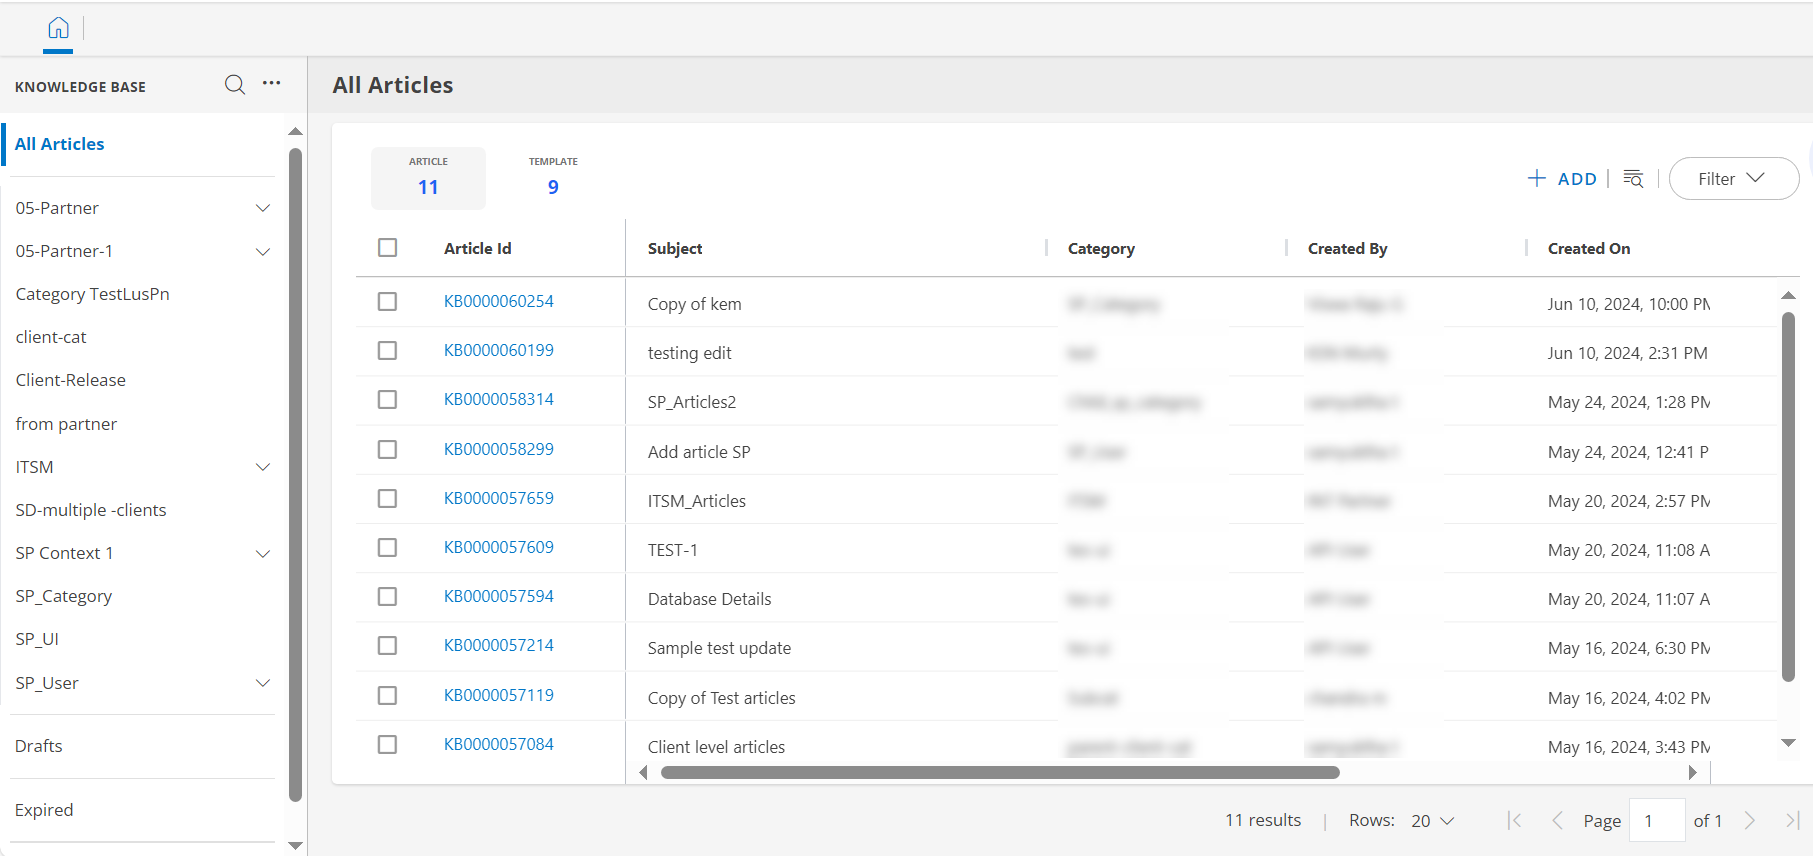Go to the next page
1813x856 pixels.
[x=1750, y=821]
